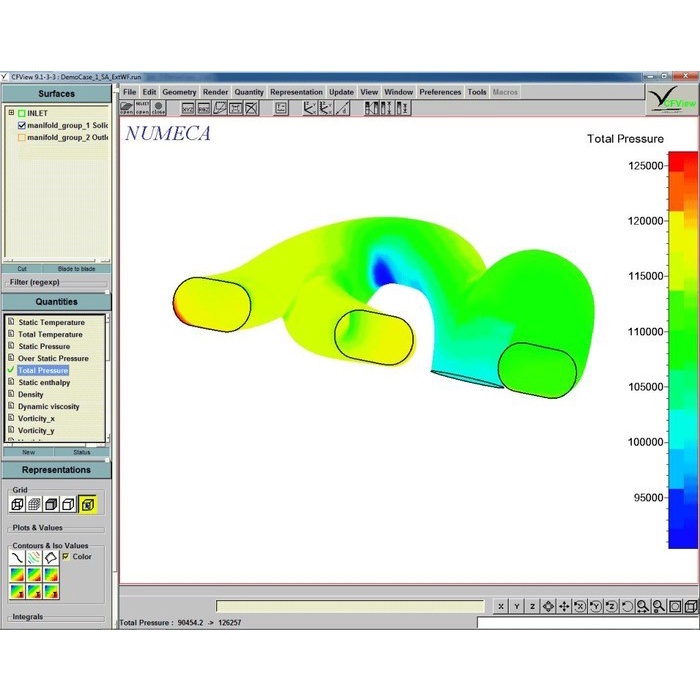Expand the Integrals section
The width and height of the screenshot is (700, 700).
pyautogui.click(x=27, y=617)
